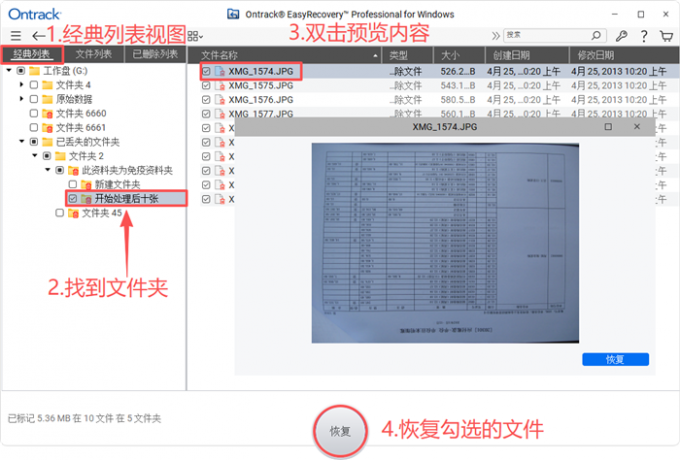Click the XMG_1574.JPG file icon

(220, 72)
